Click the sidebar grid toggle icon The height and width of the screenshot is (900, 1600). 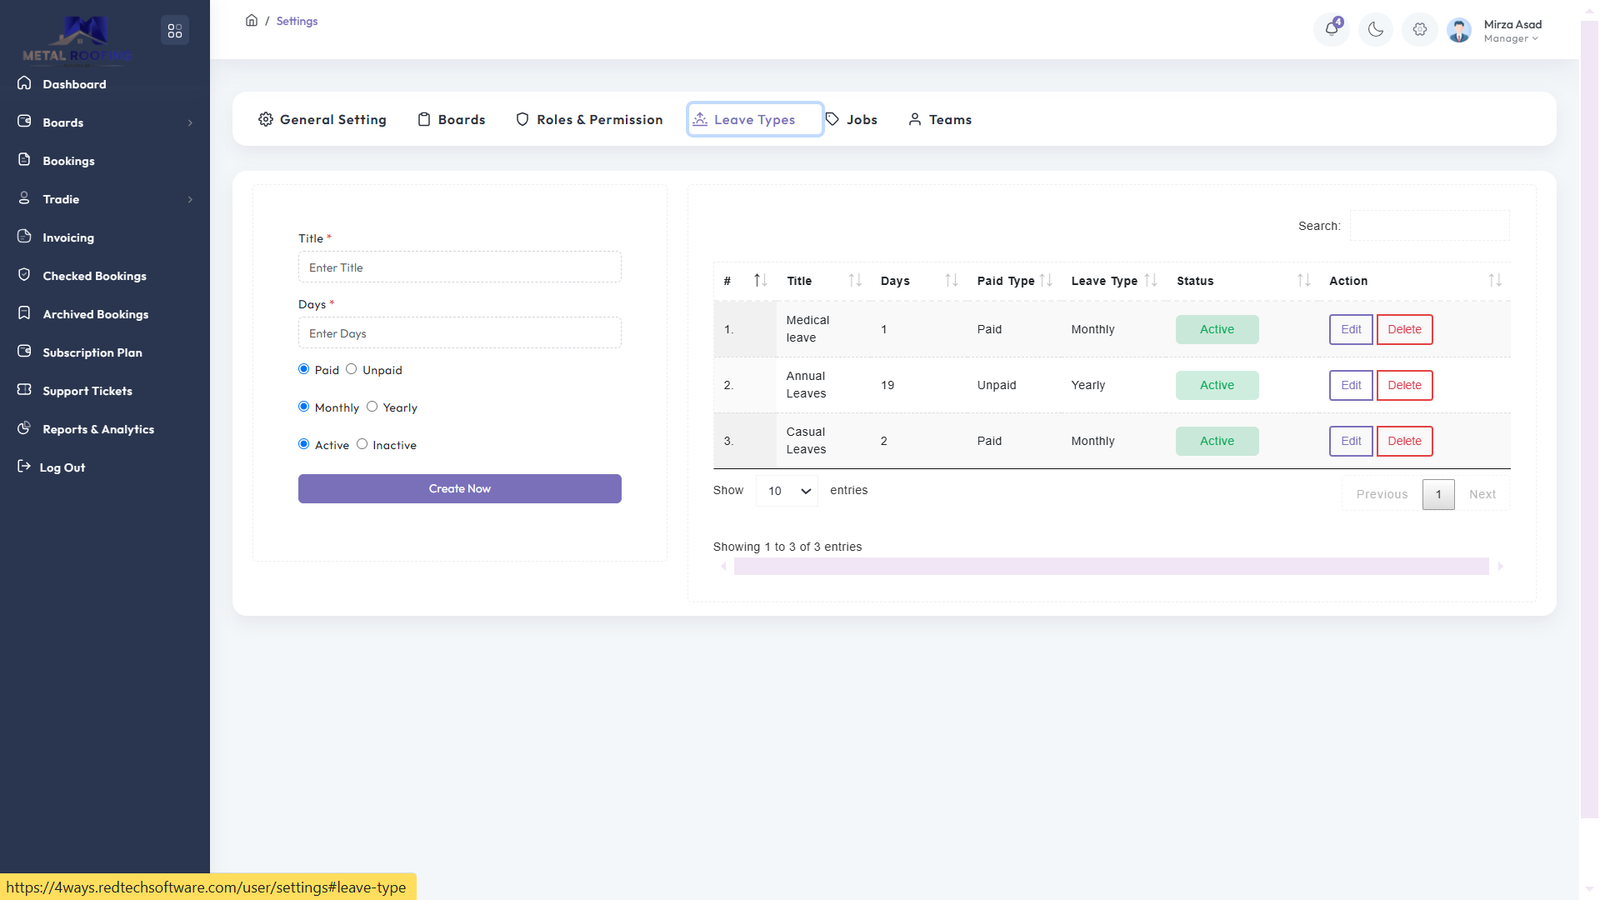click(x=175, y=31)
